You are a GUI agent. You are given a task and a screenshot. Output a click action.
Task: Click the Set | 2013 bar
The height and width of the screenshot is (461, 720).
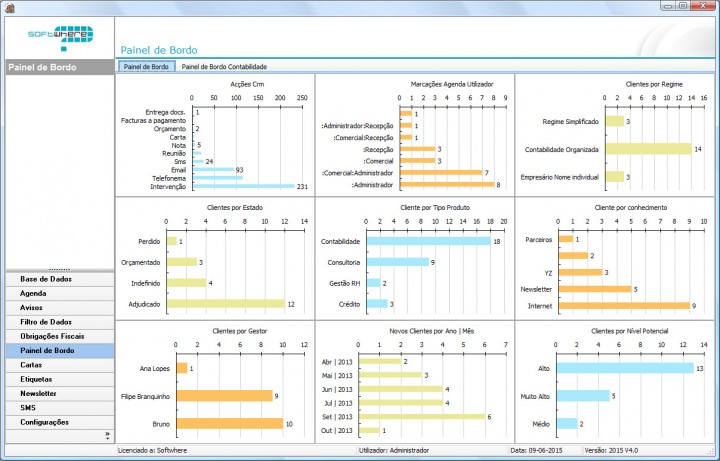(422, 416)
